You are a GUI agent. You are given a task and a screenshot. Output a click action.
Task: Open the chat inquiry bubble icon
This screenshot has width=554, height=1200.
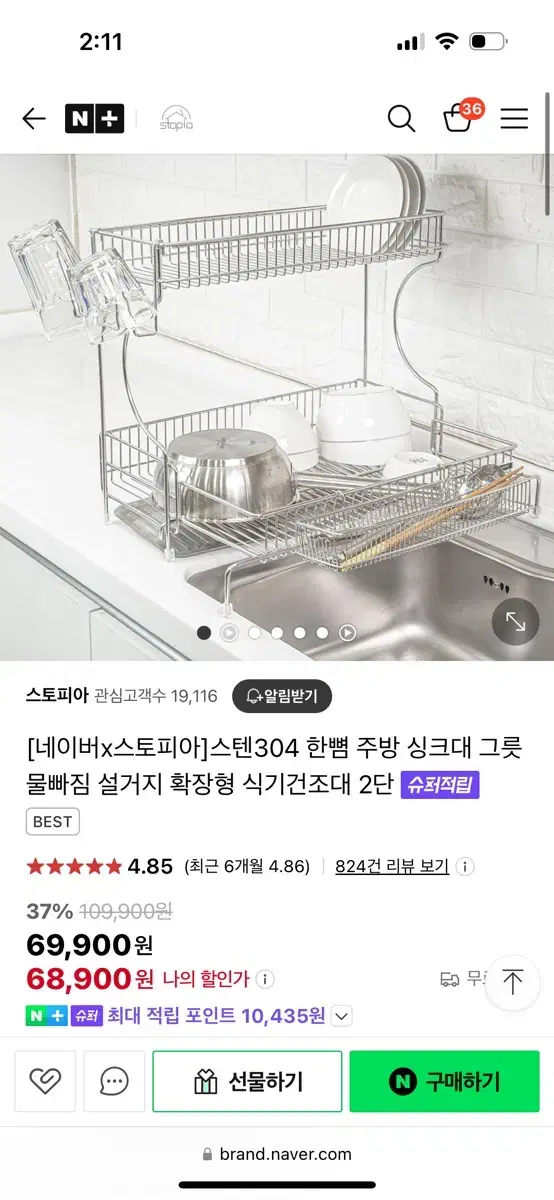click(114, 1081)
